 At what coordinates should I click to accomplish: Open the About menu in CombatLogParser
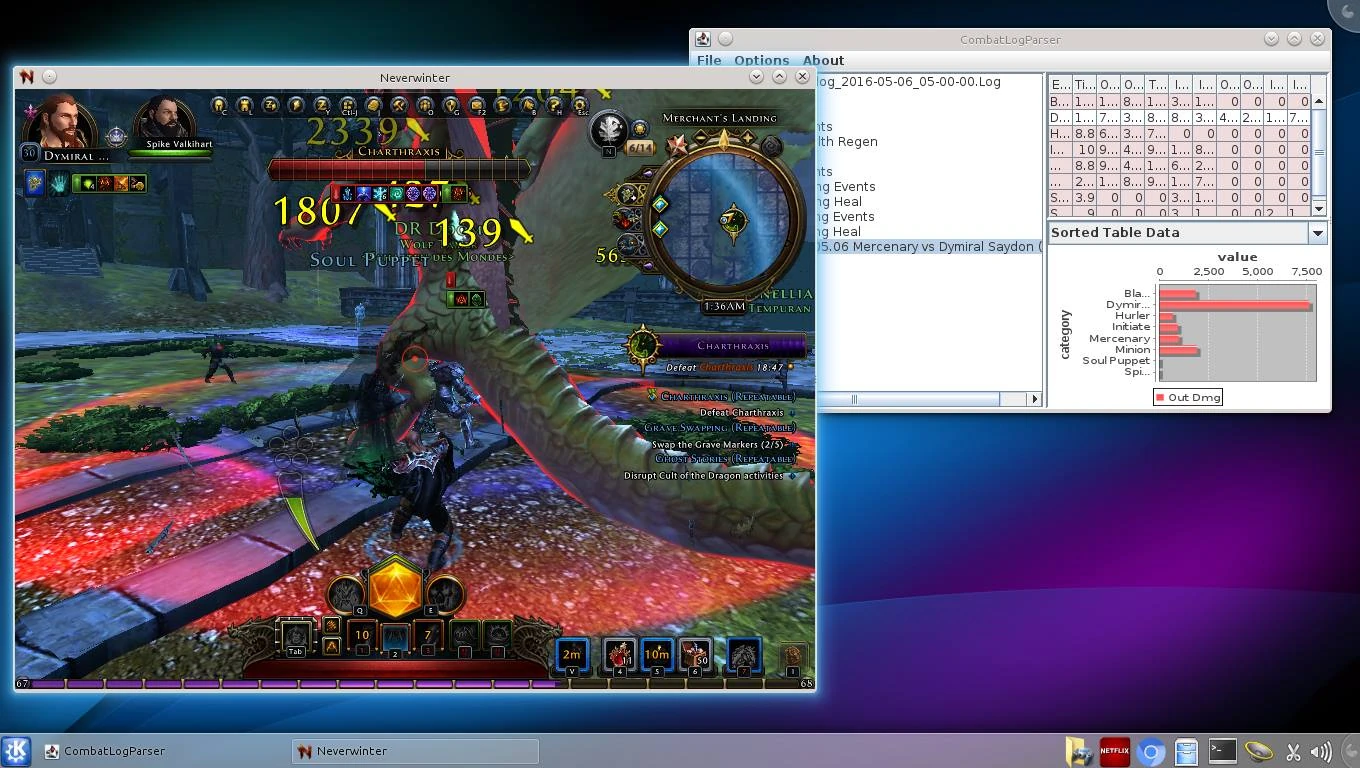[823, 60]
